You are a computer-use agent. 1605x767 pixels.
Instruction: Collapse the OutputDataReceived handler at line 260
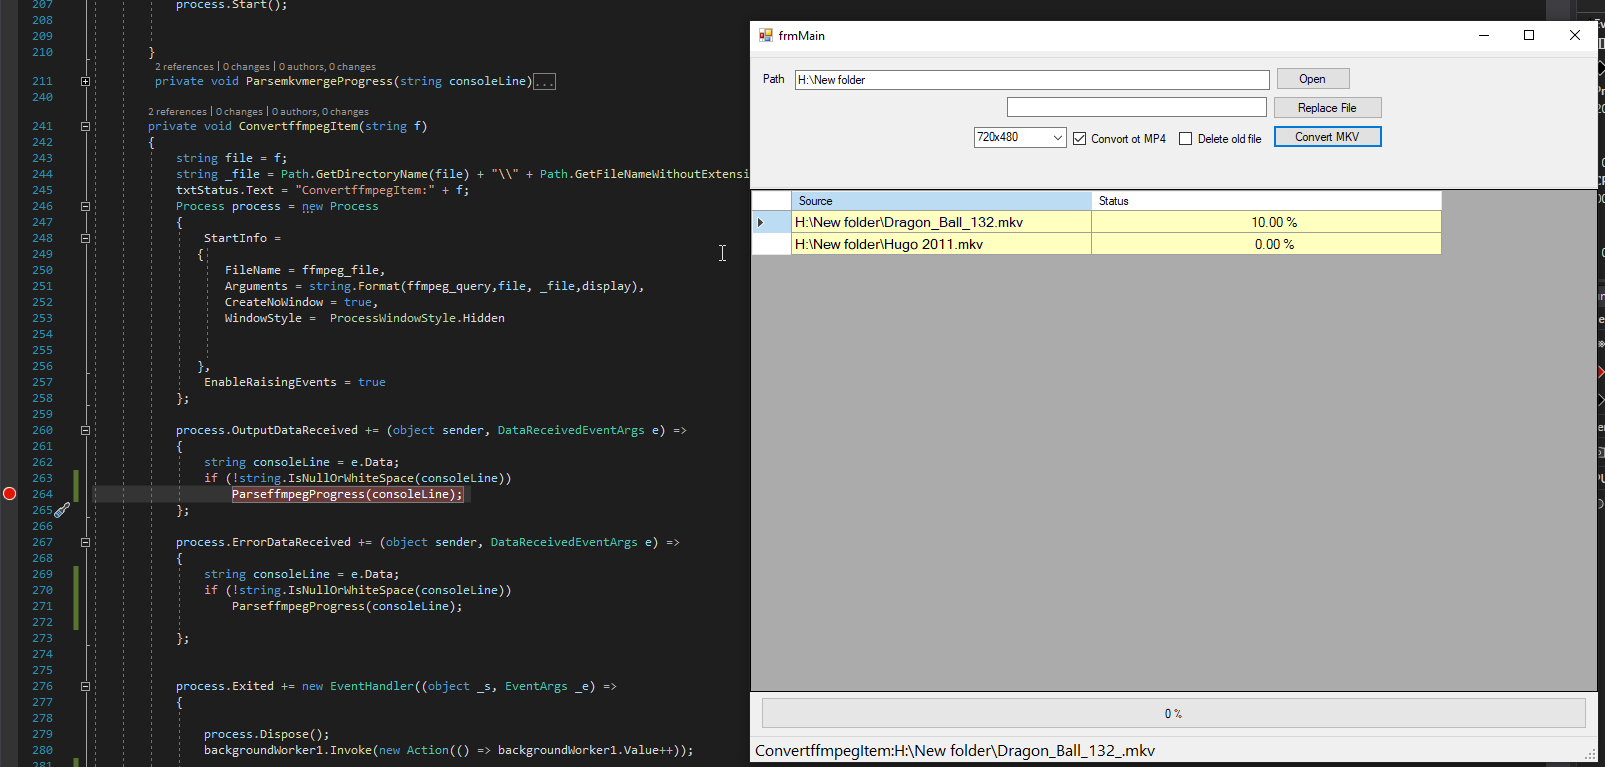click(85, 431)
